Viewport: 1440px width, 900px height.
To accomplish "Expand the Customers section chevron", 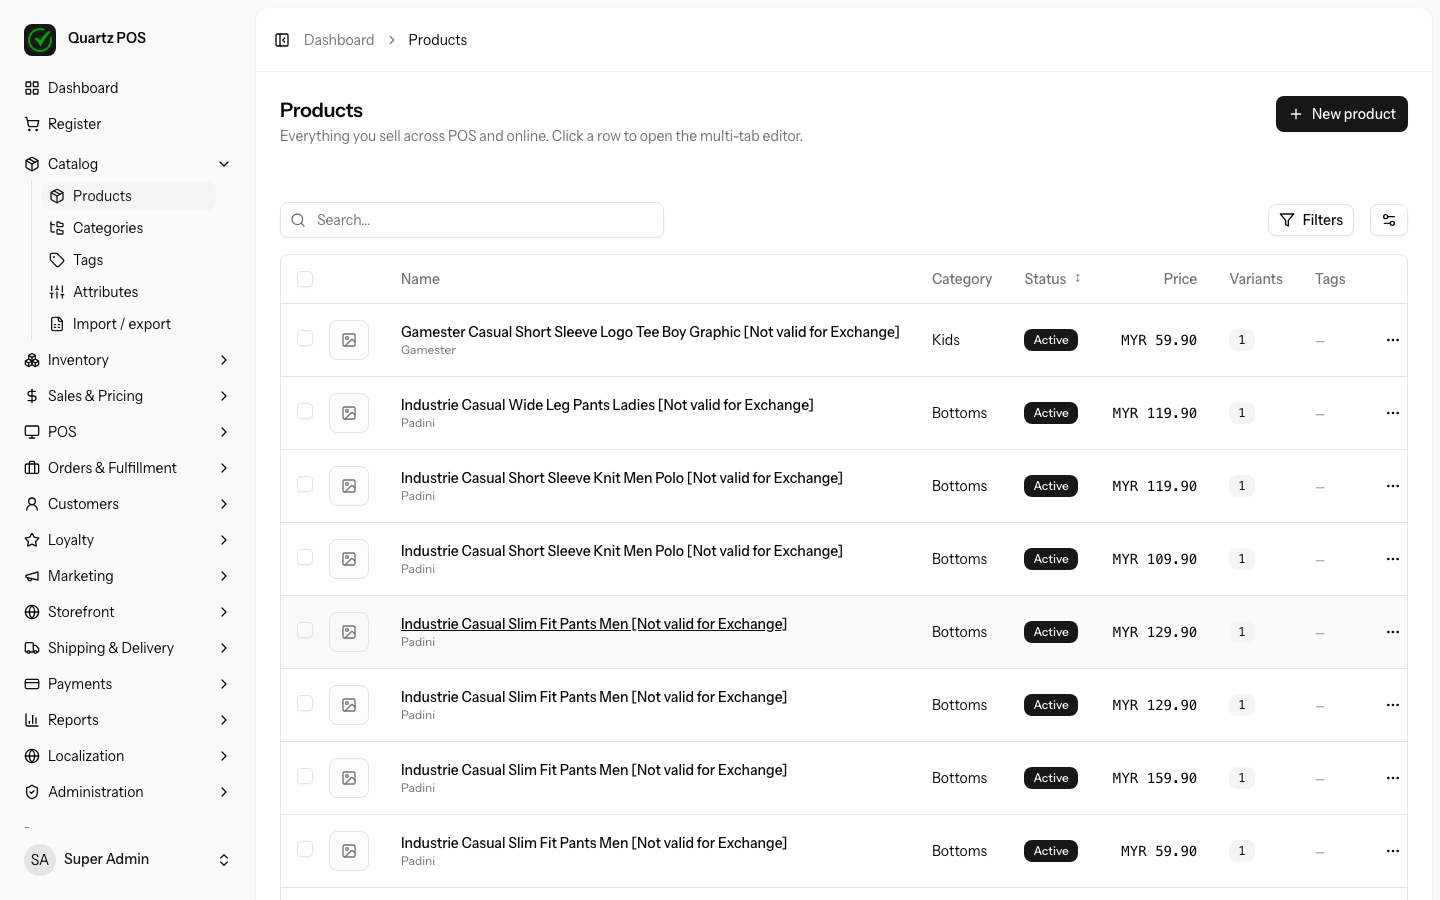I will (224, 504).
